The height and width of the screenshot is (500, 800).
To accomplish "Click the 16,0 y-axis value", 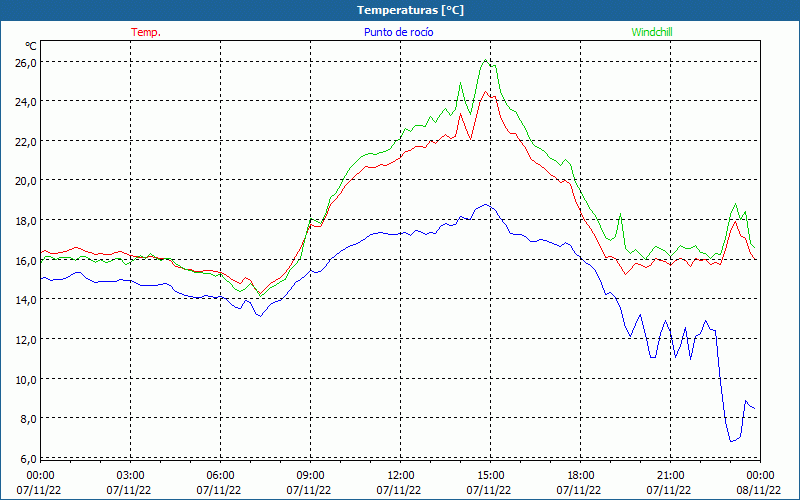I will click(x=26, y=261).
